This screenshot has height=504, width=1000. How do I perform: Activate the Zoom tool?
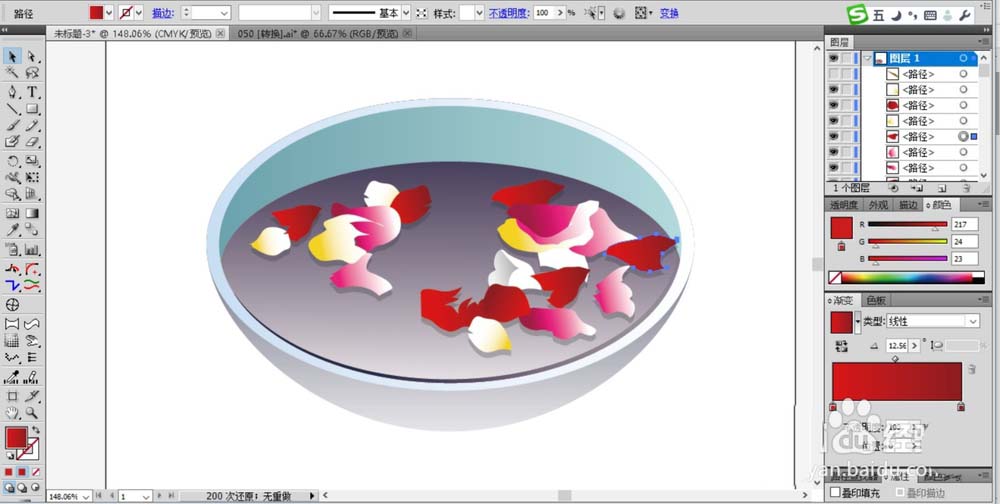coord(32,413)
